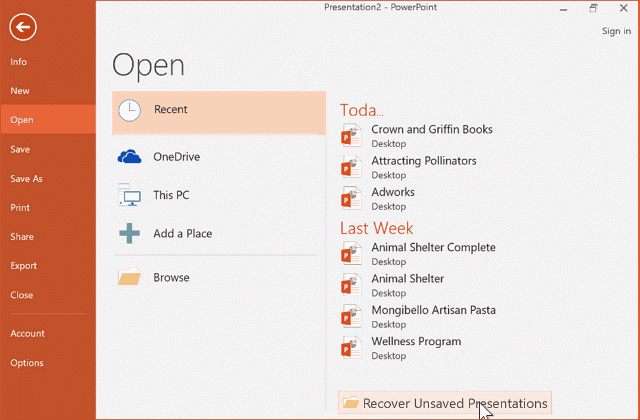The width and height of the screenshot is (640, 420).
Task: Click the Adworks PowerPoint file icon
Action: (x=351, y=198)
